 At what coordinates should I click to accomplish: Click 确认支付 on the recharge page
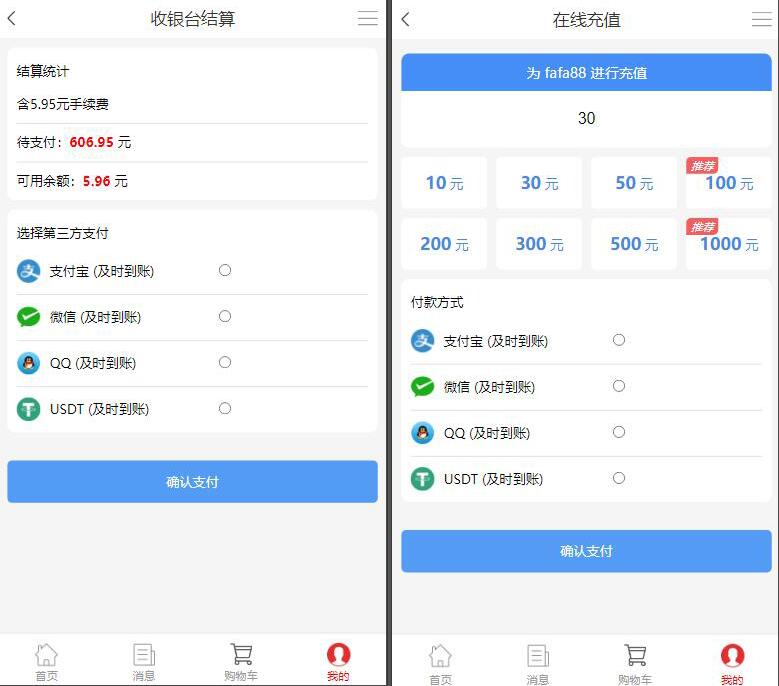click(x=586, y=551)
